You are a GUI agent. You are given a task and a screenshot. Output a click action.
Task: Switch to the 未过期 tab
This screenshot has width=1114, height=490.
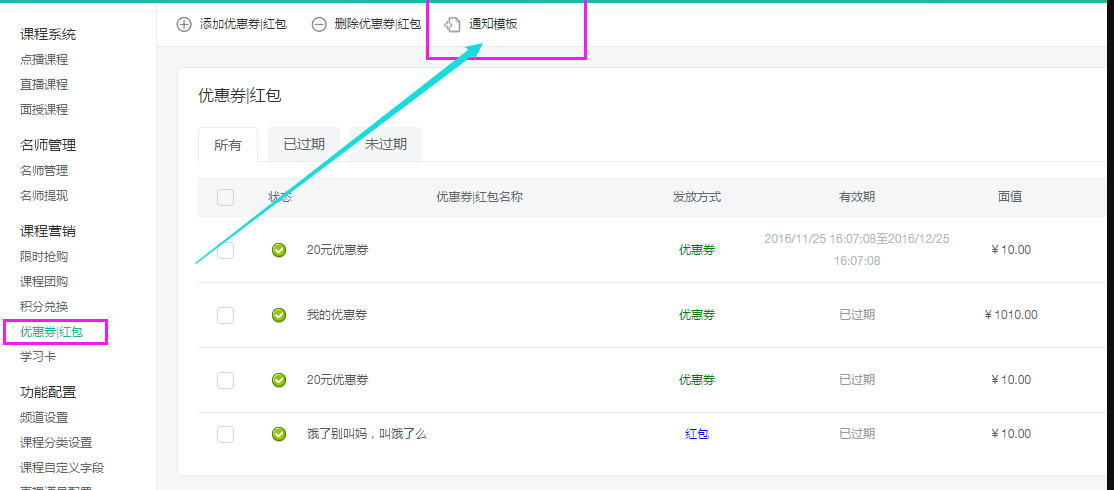386,144
